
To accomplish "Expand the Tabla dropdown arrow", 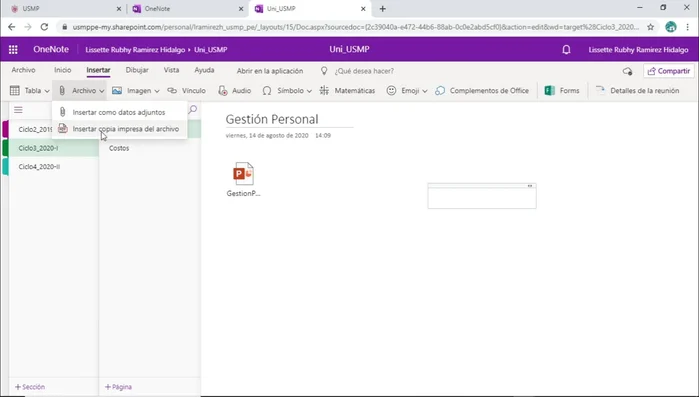I will tap(47, 91).
